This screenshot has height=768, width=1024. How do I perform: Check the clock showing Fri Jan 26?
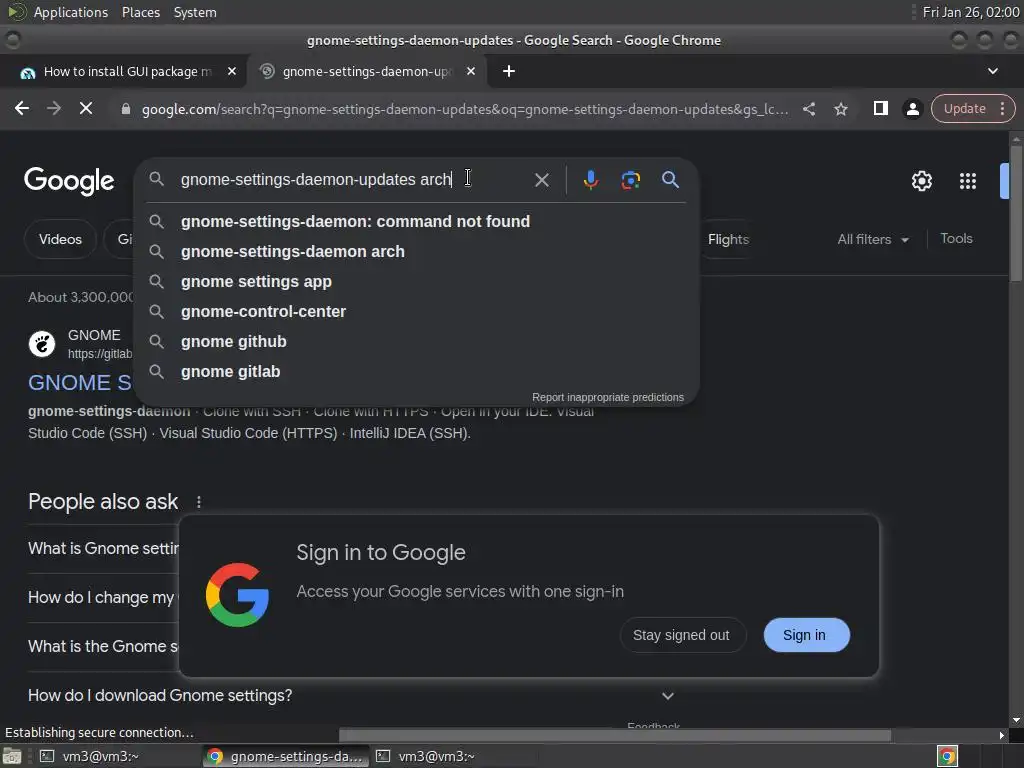coord(970,12)
